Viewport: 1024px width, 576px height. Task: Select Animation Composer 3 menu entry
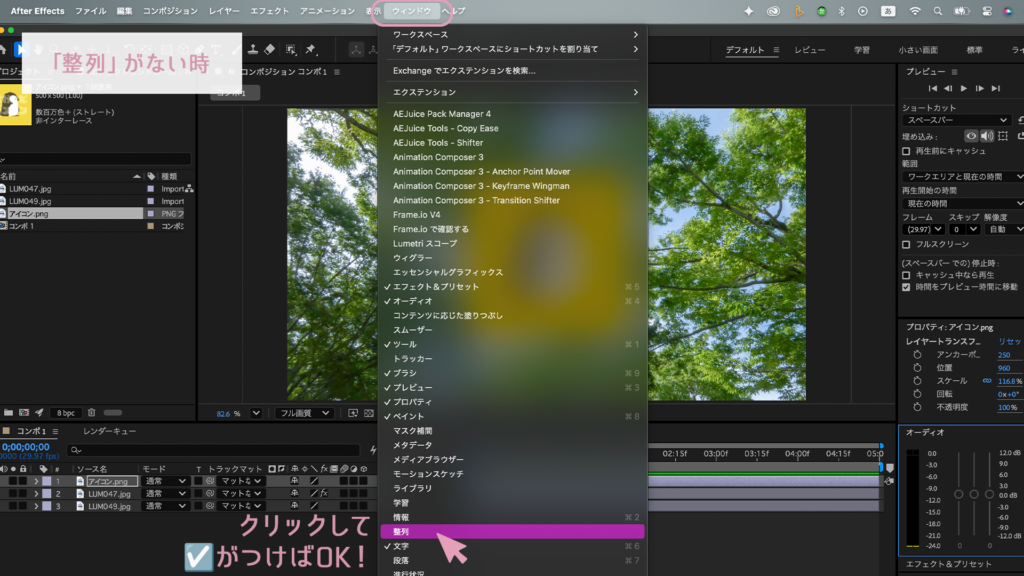point(512,157)
